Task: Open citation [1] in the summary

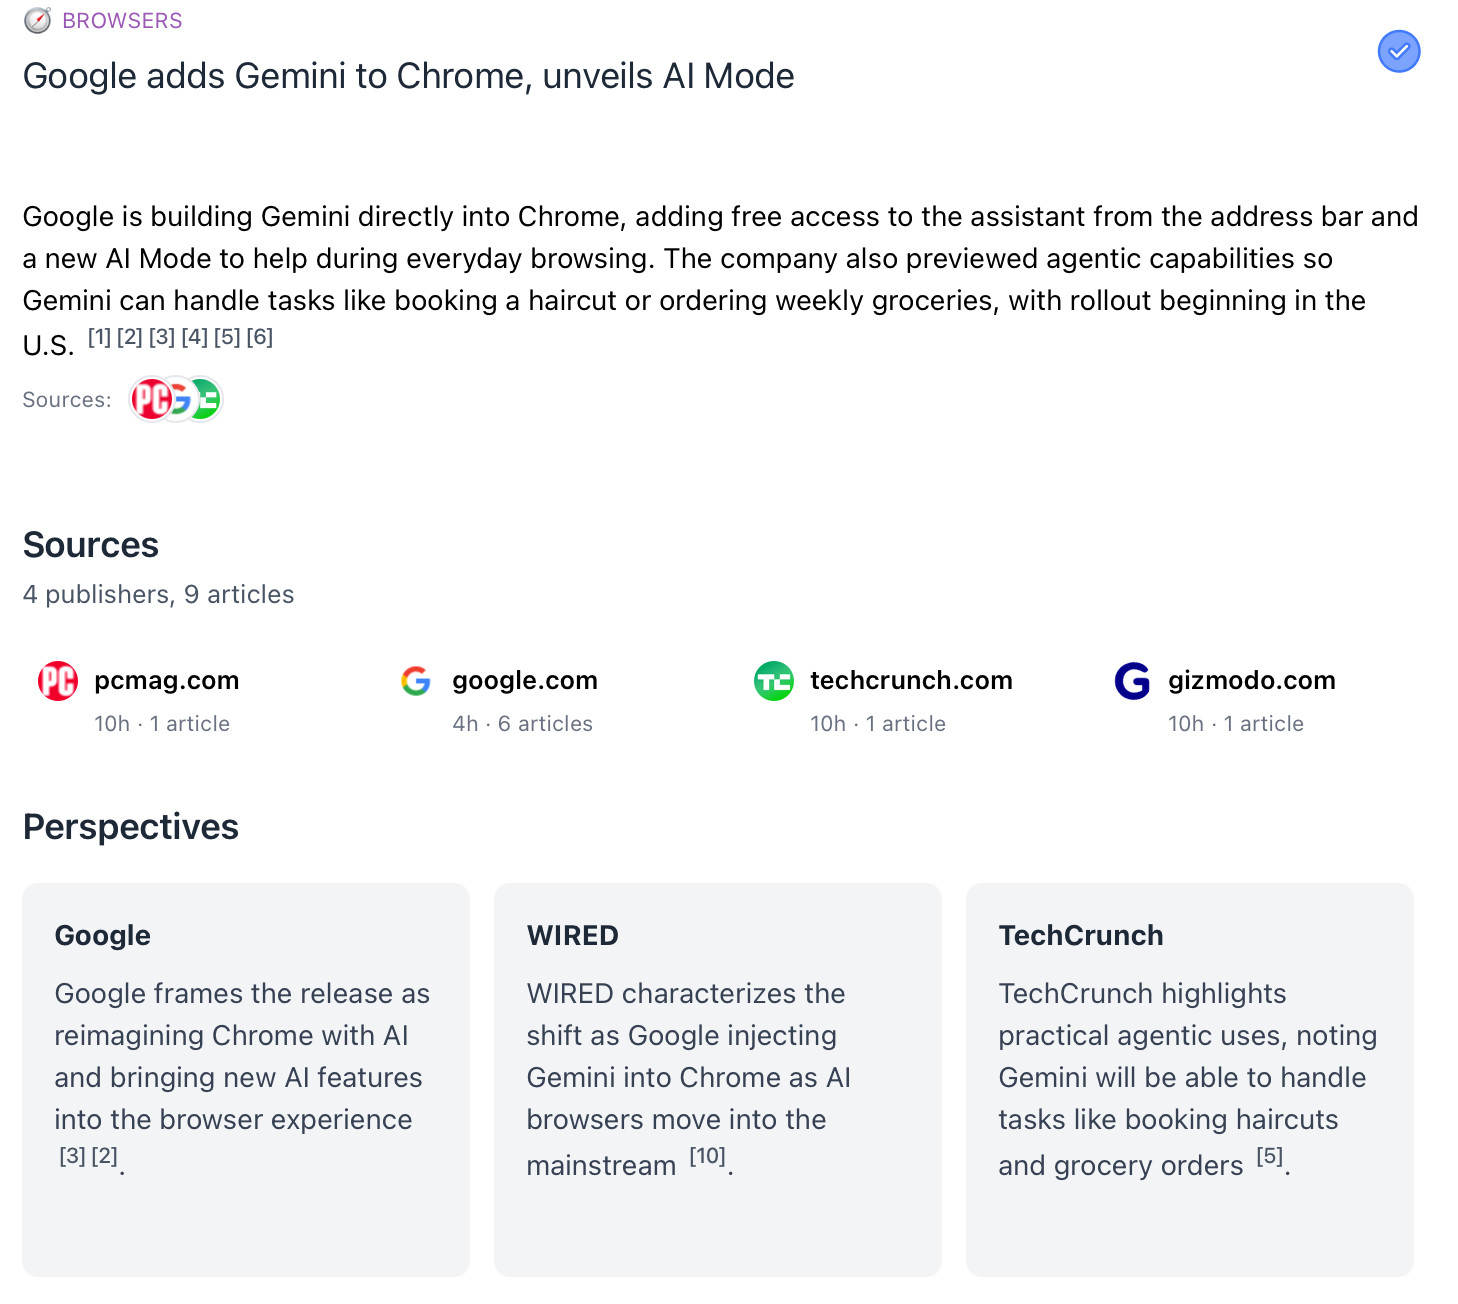Action: click(99, 337)
